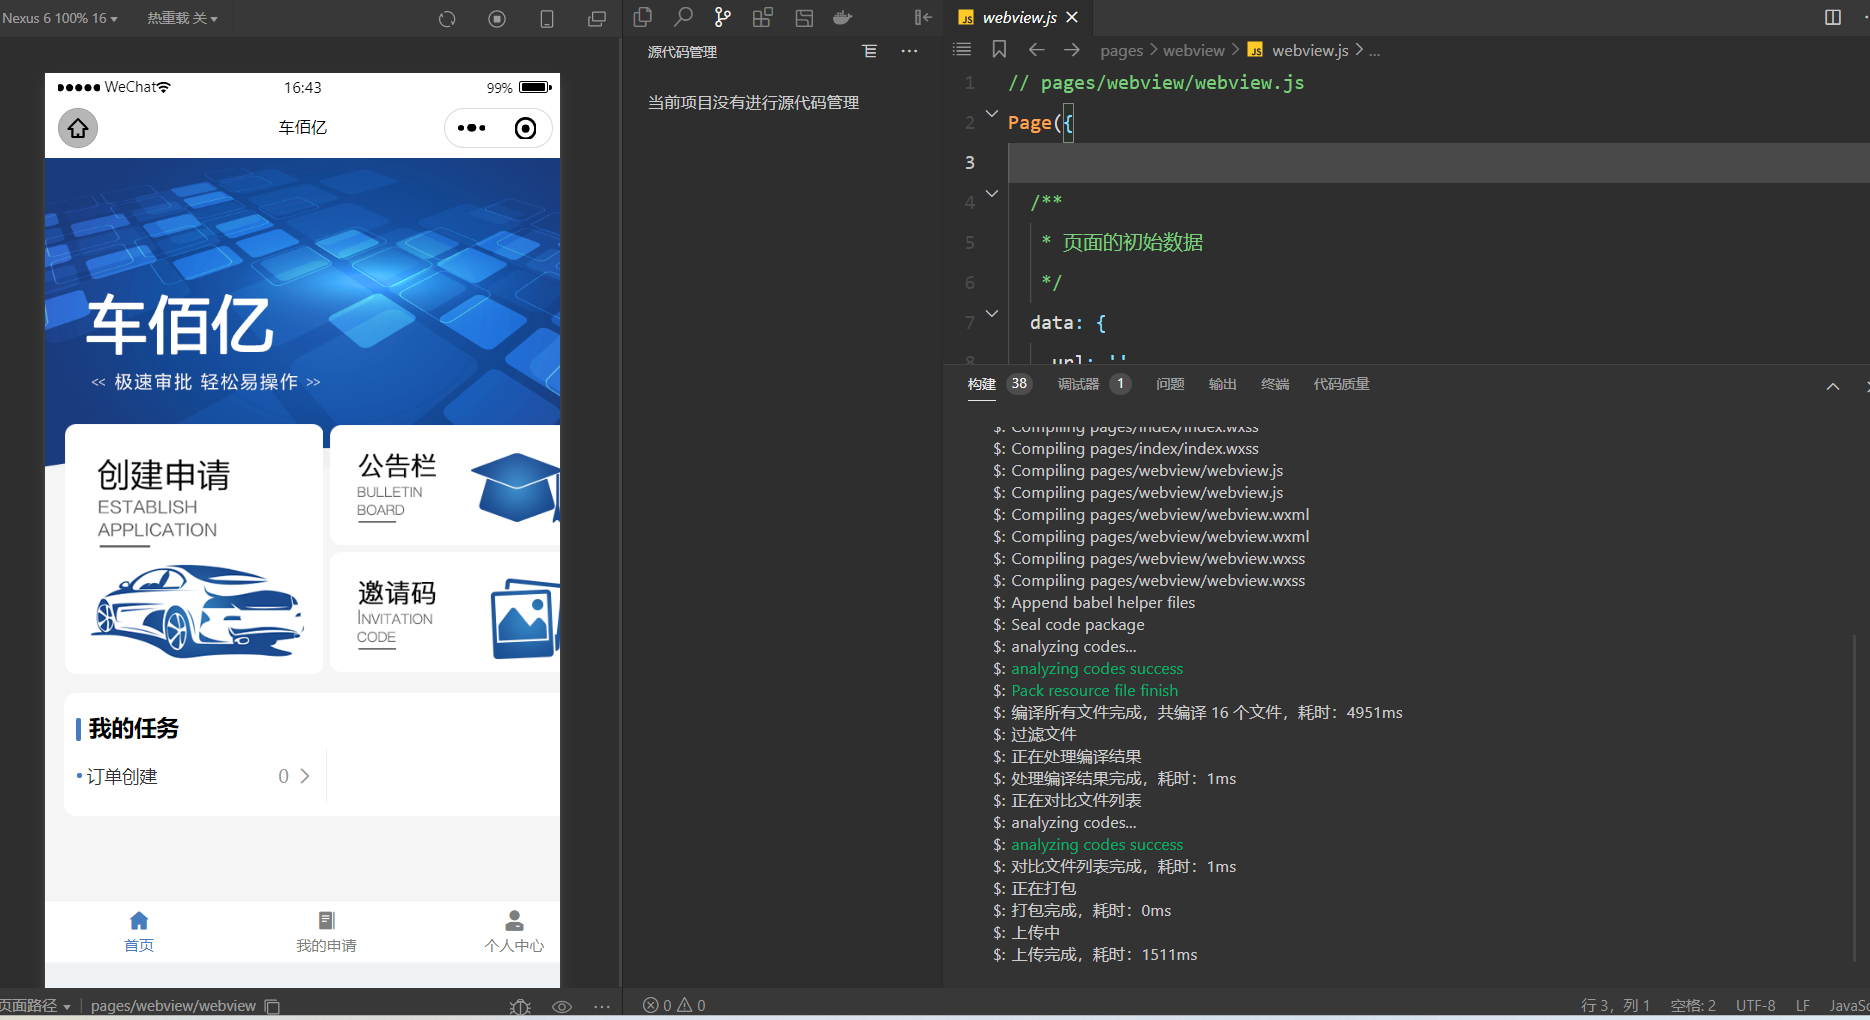
Task: Open the extensions blocks icon
Action: coord(763,17)
